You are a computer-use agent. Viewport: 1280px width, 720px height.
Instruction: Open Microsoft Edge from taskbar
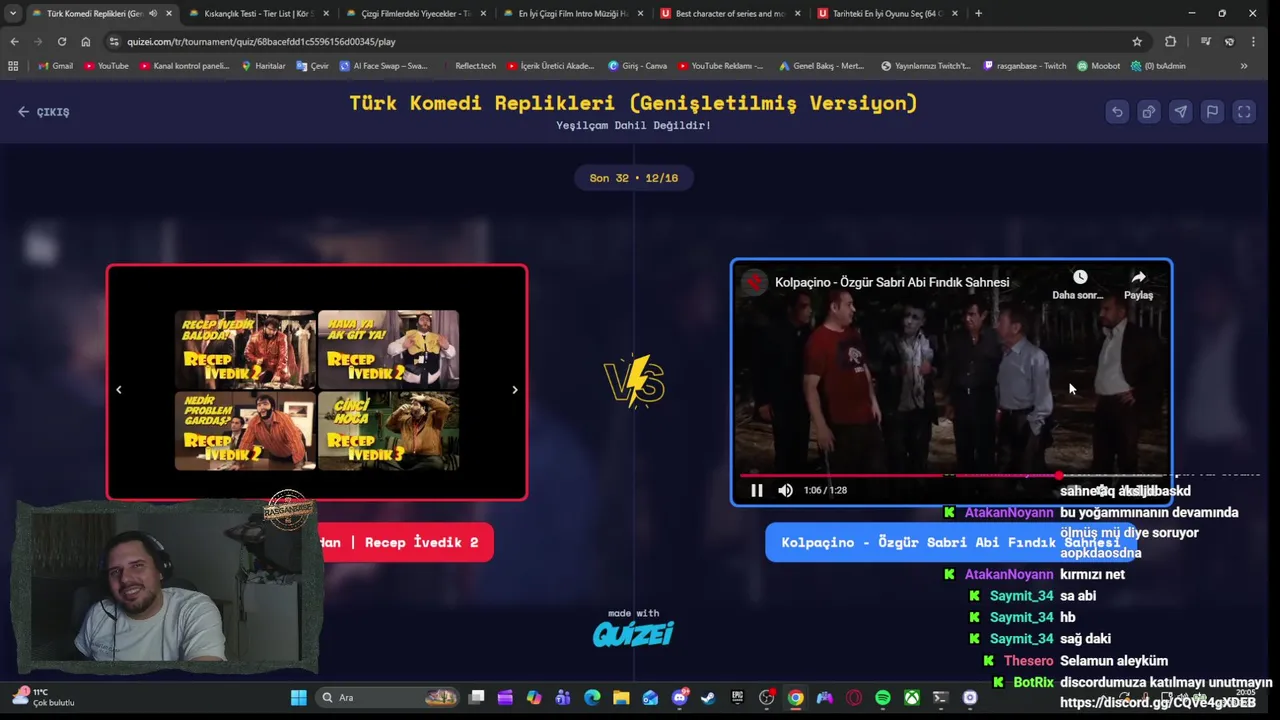pyautogui.click(x=592, y=698)
